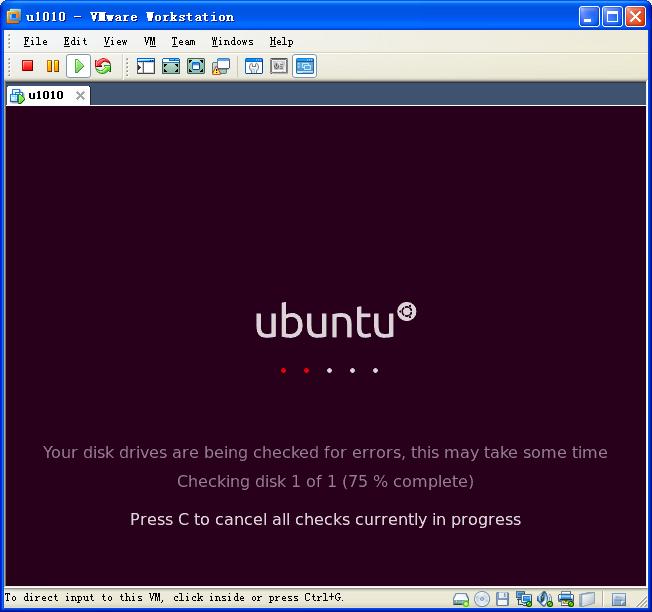The width and height of the screenshot is (652, 612).
Task: Click the 'To direct input to this VM' status text
Action: point(174,597)
